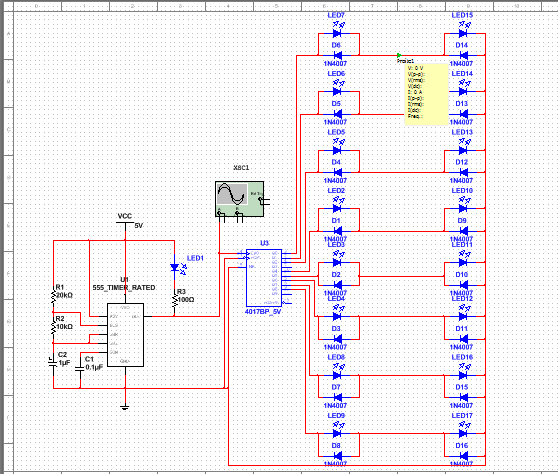The height and width of the screenshot is (474, 558).
Task: Click the VCC 5V power source
Action: [x=125, y=223]
